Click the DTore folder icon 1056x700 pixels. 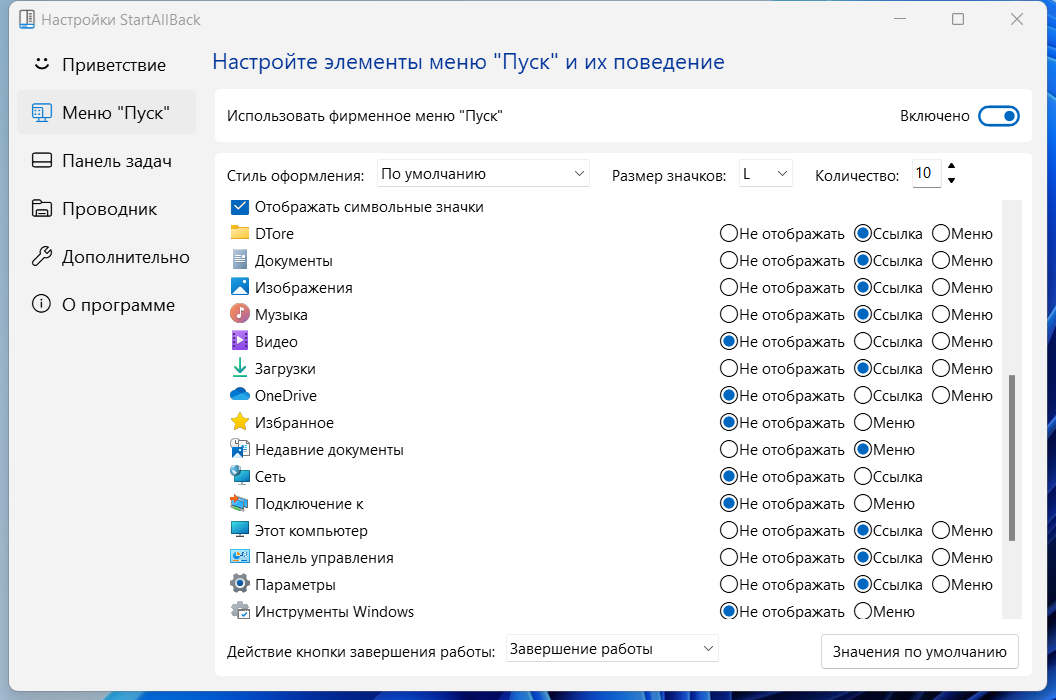(240, 233)
